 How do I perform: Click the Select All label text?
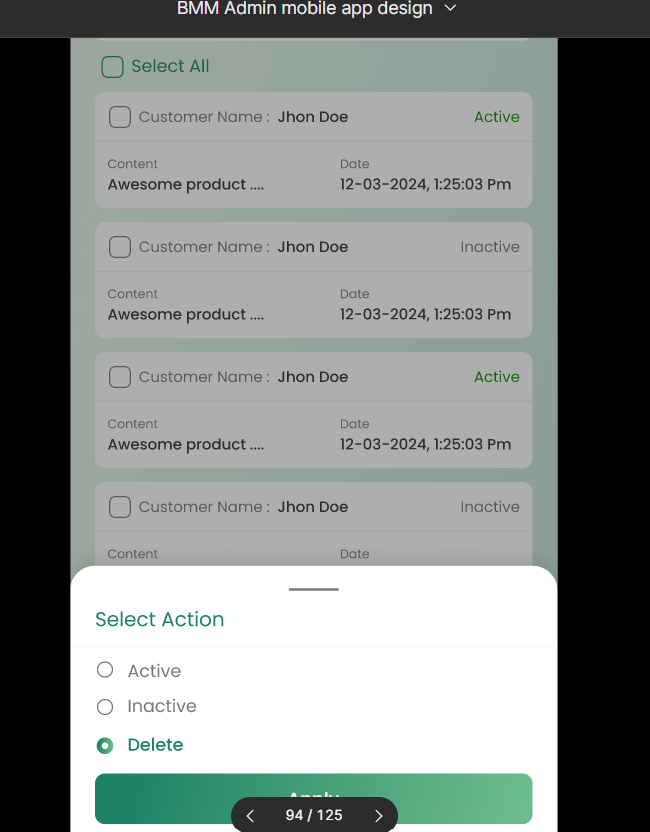[x=170, y=66]
